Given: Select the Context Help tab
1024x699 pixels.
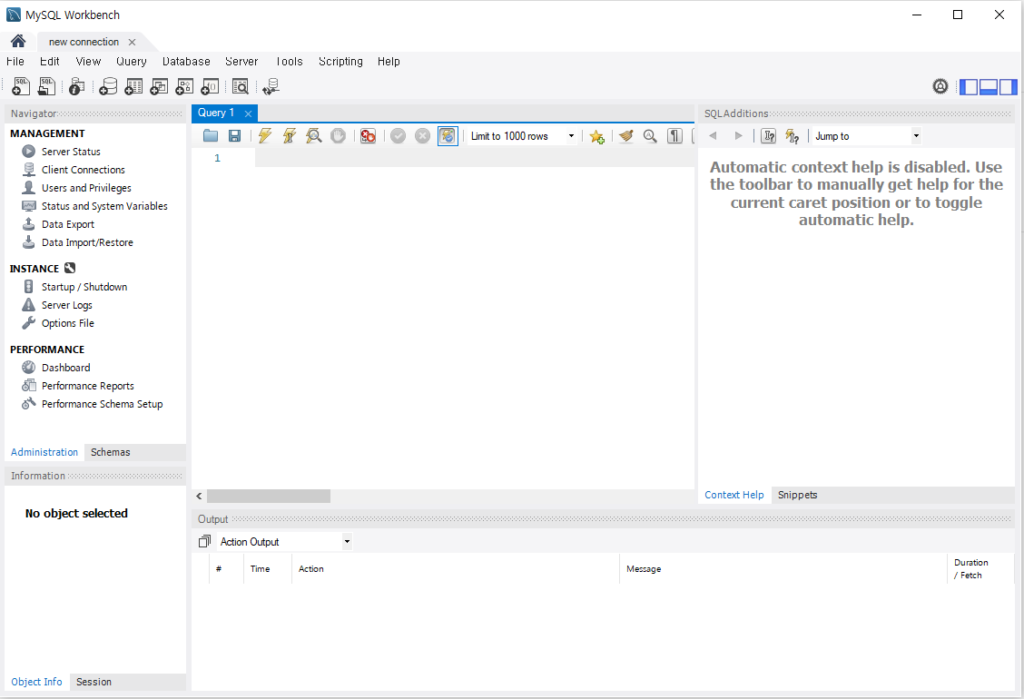Looking at the screenshot, I should 734,495.
